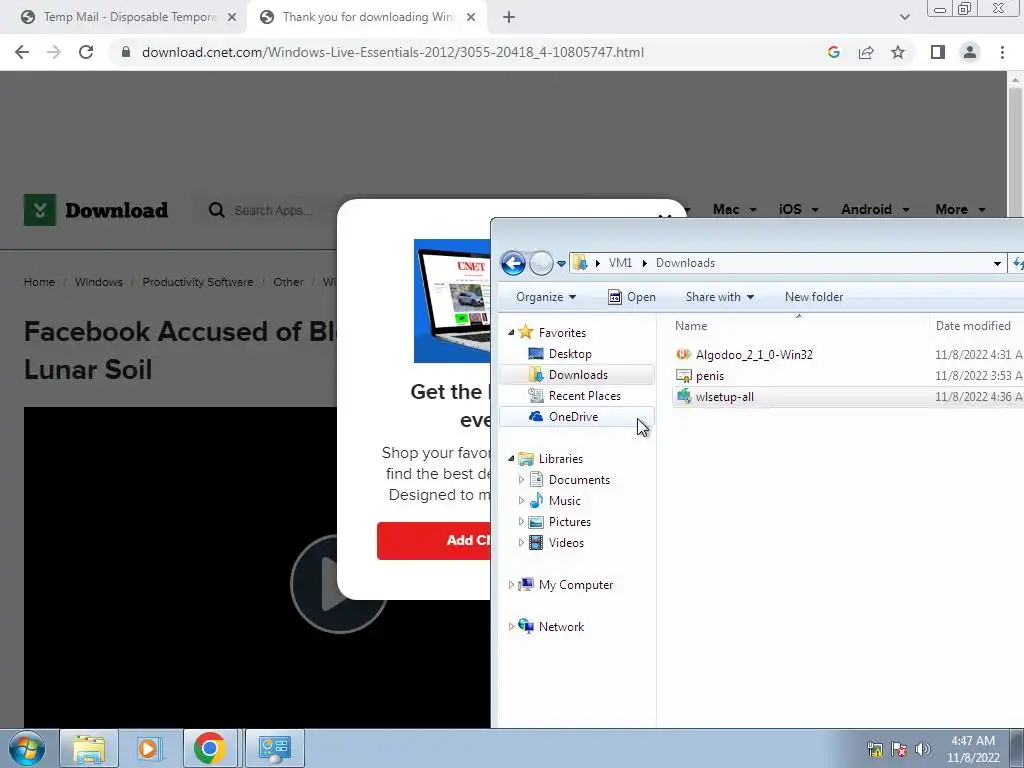This screenshot has height=768, width=1024.
Task: Click the Home breadcrumb link
Action: point(39,282)
